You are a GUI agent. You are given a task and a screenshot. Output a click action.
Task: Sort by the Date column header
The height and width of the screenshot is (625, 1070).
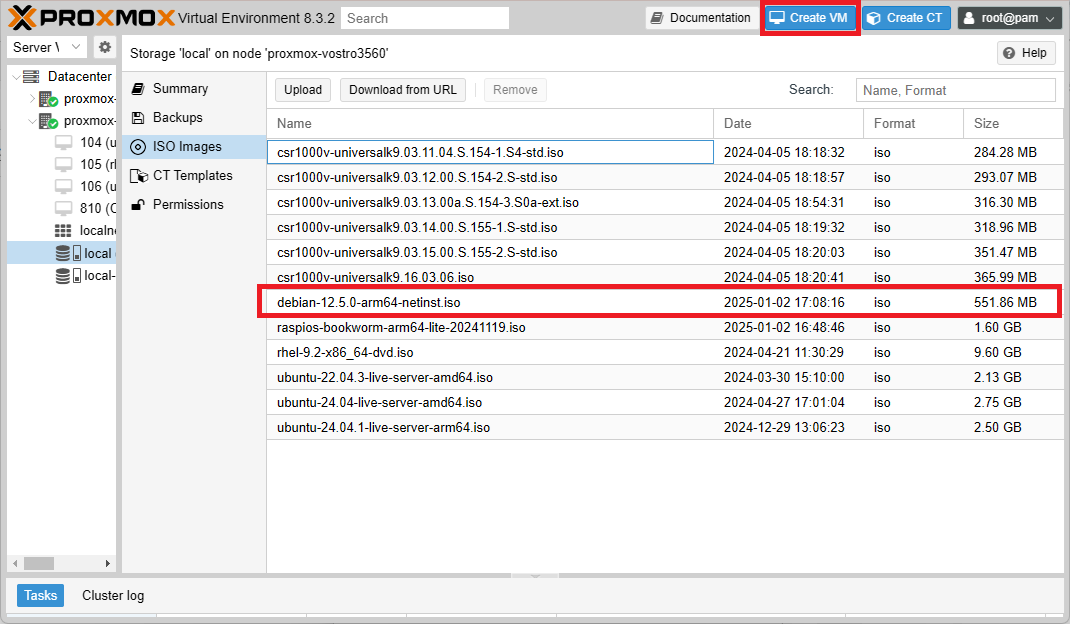(x=788, y=123)
